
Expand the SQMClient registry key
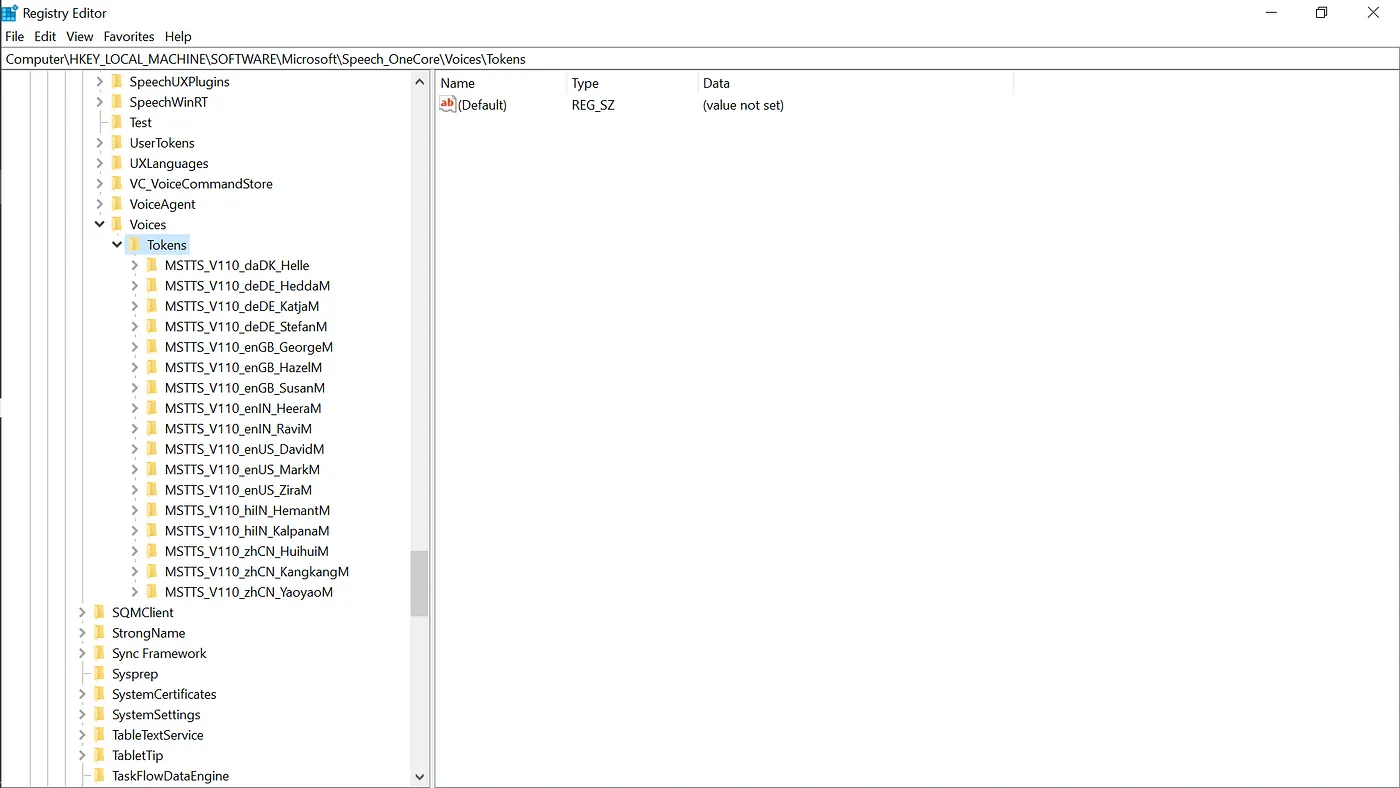82,613
